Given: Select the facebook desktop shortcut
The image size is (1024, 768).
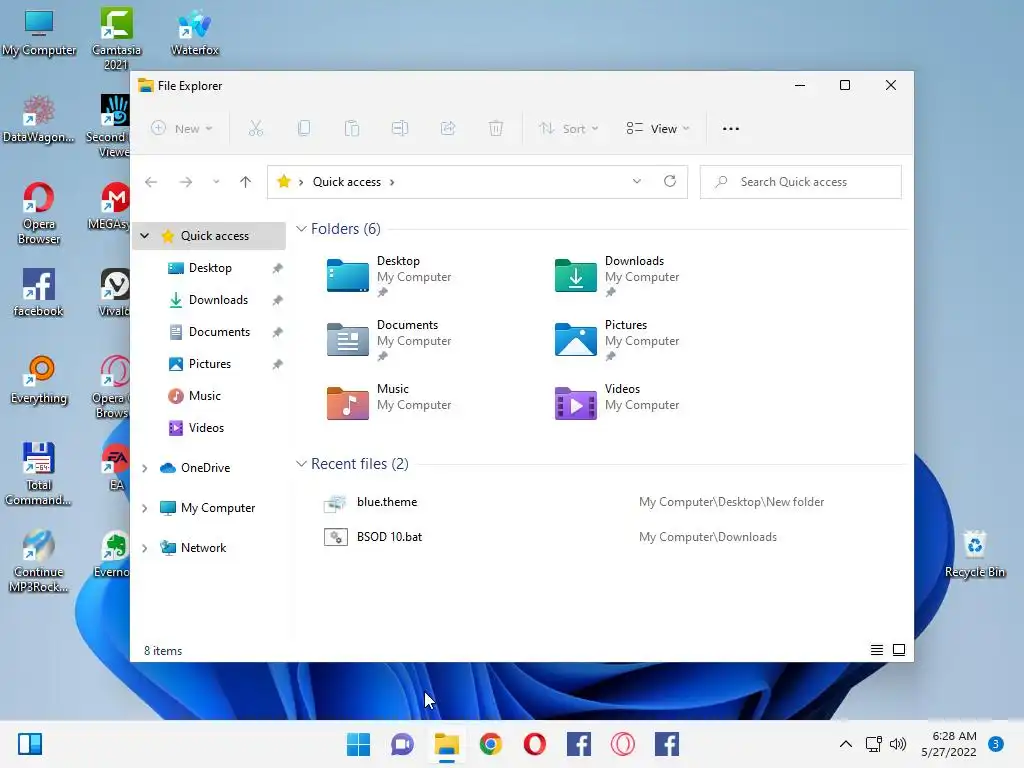Looking at the screenshot, I should tap(39, 293).
